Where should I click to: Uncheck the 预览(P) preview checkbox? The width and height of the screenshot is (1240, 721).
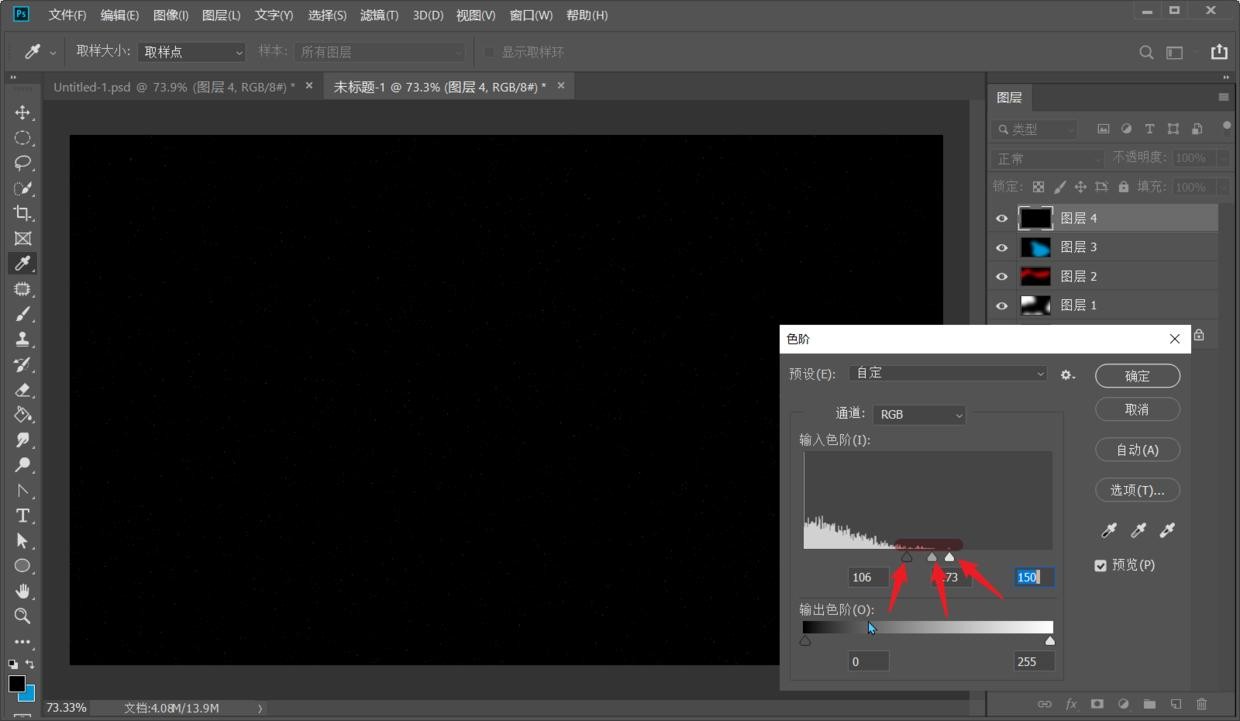1100,565
